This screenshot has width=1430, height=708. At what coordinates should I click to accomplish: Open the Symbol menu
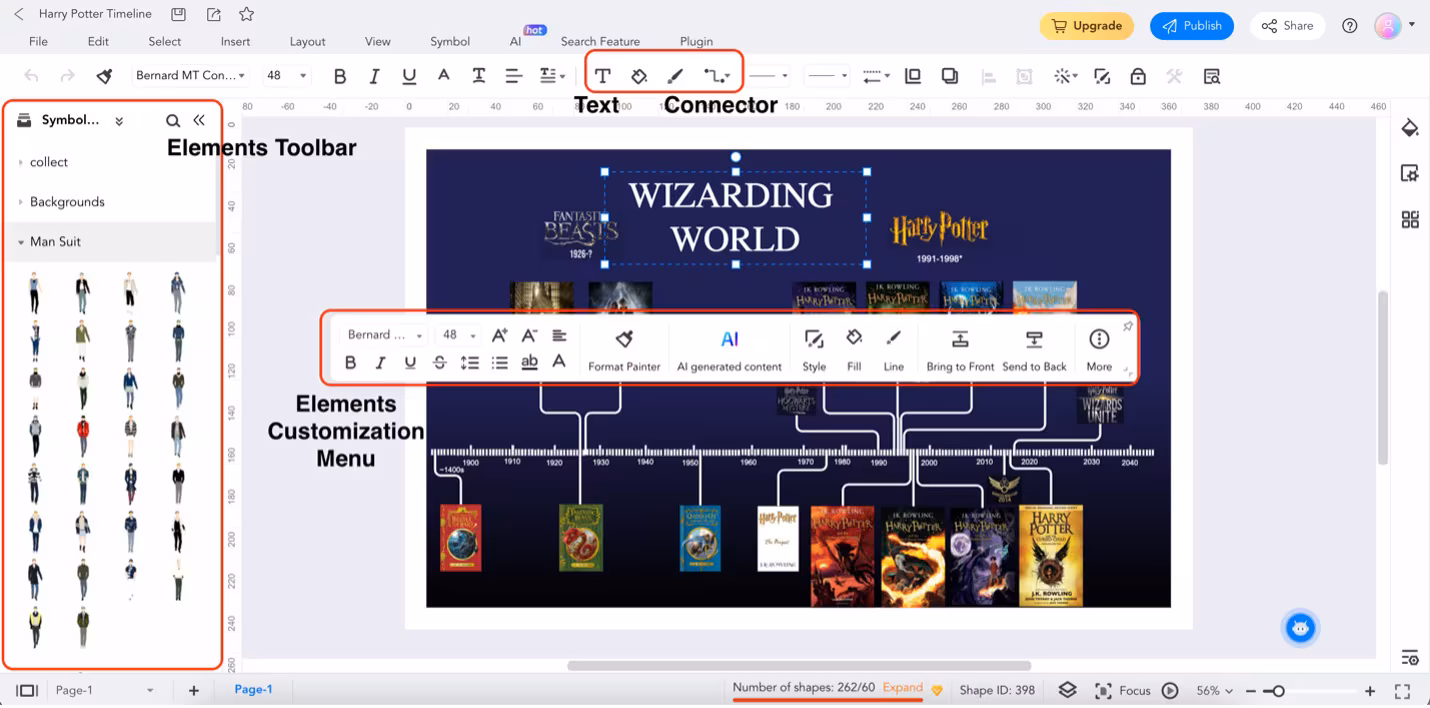[x=450, y=41]
